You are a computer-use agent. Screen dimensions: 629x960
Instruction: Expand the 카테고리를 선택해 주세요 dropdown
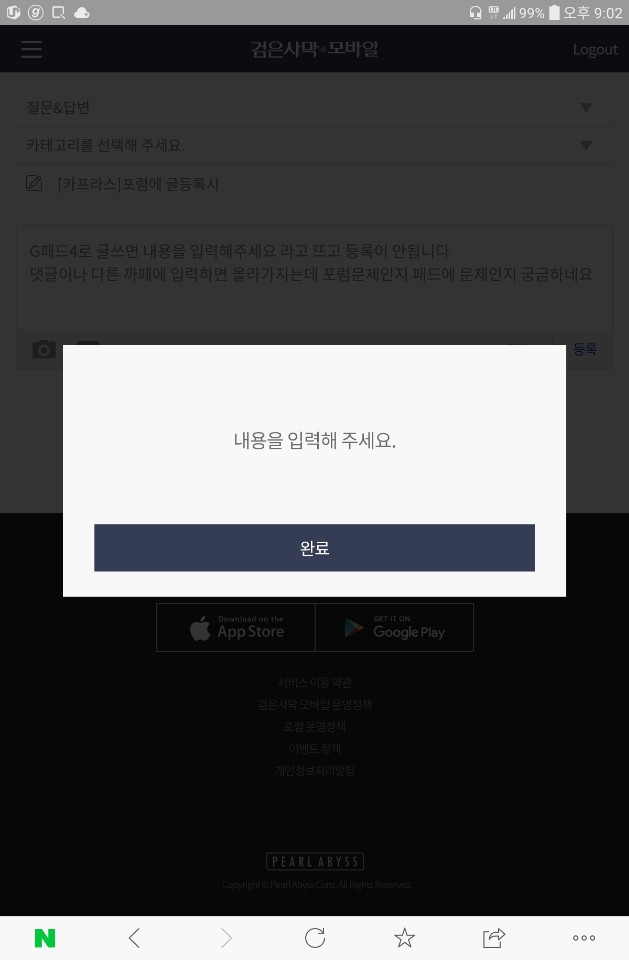click(315, 145)
